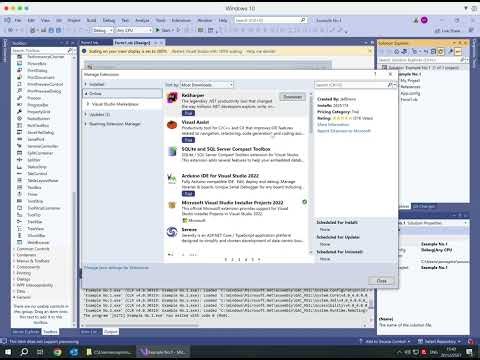
Task: Open the Sort by Most Downloads dropdown
Action: 207,85
